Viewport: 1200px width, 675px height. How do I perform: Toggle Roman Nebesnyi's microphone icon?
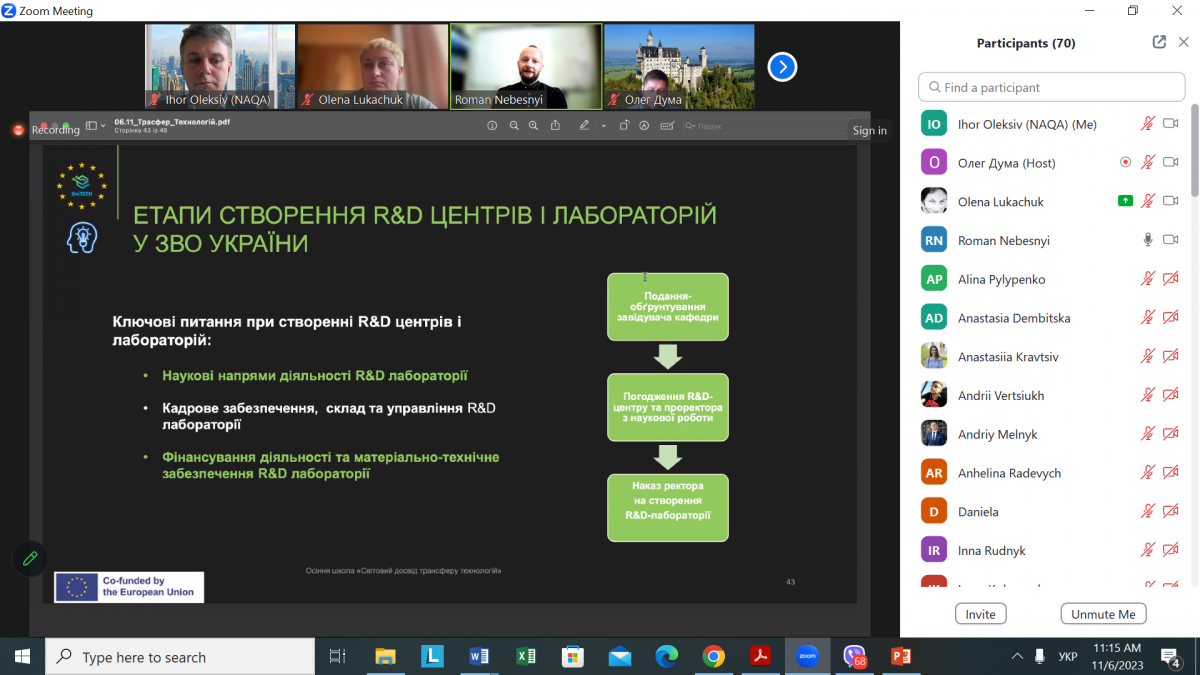point(1148,240)
